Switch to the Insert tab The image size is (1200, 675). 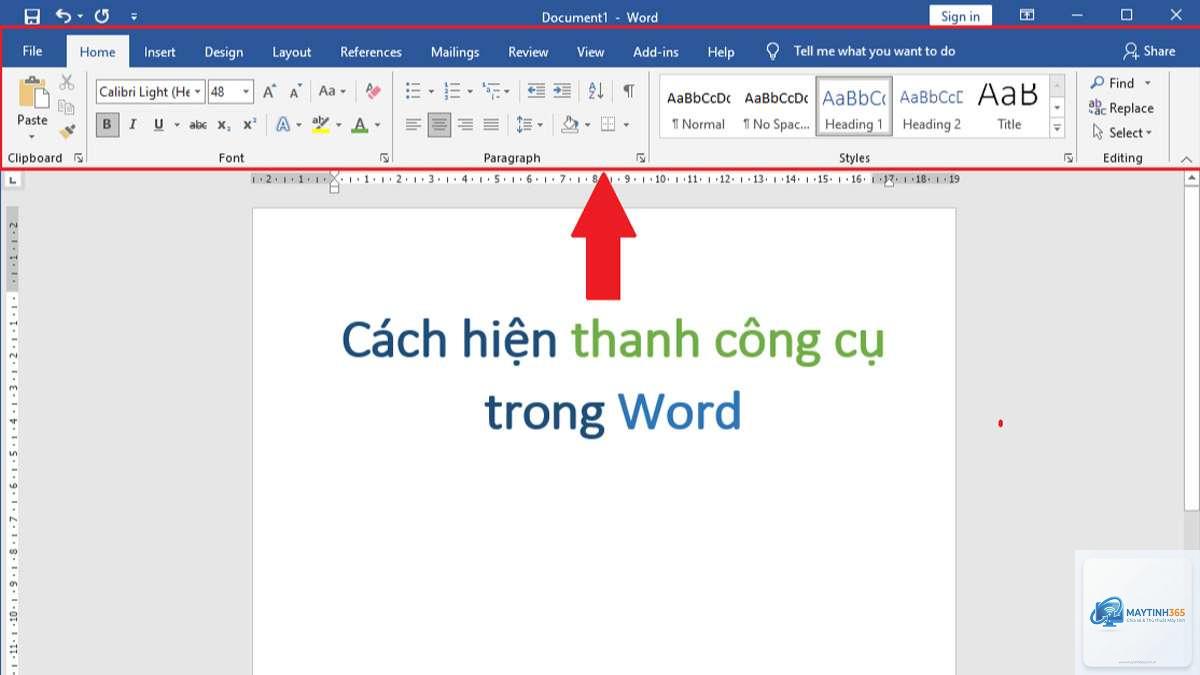tap(159, 52)
